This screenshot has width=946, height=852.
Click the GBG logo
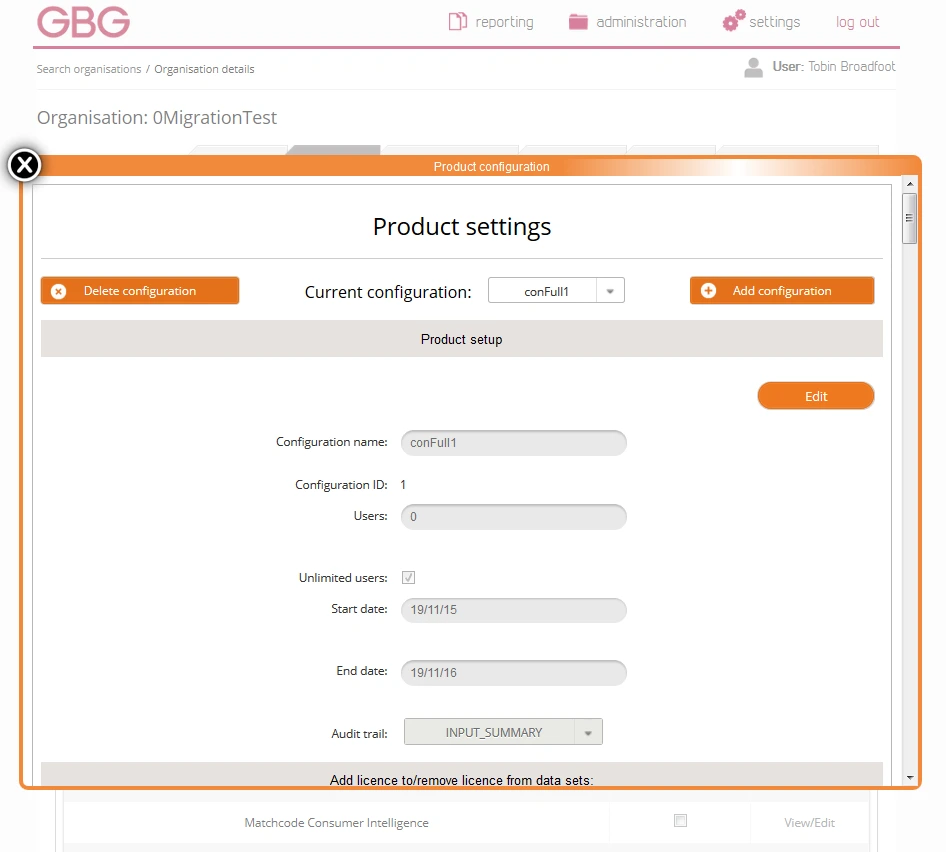83,22
